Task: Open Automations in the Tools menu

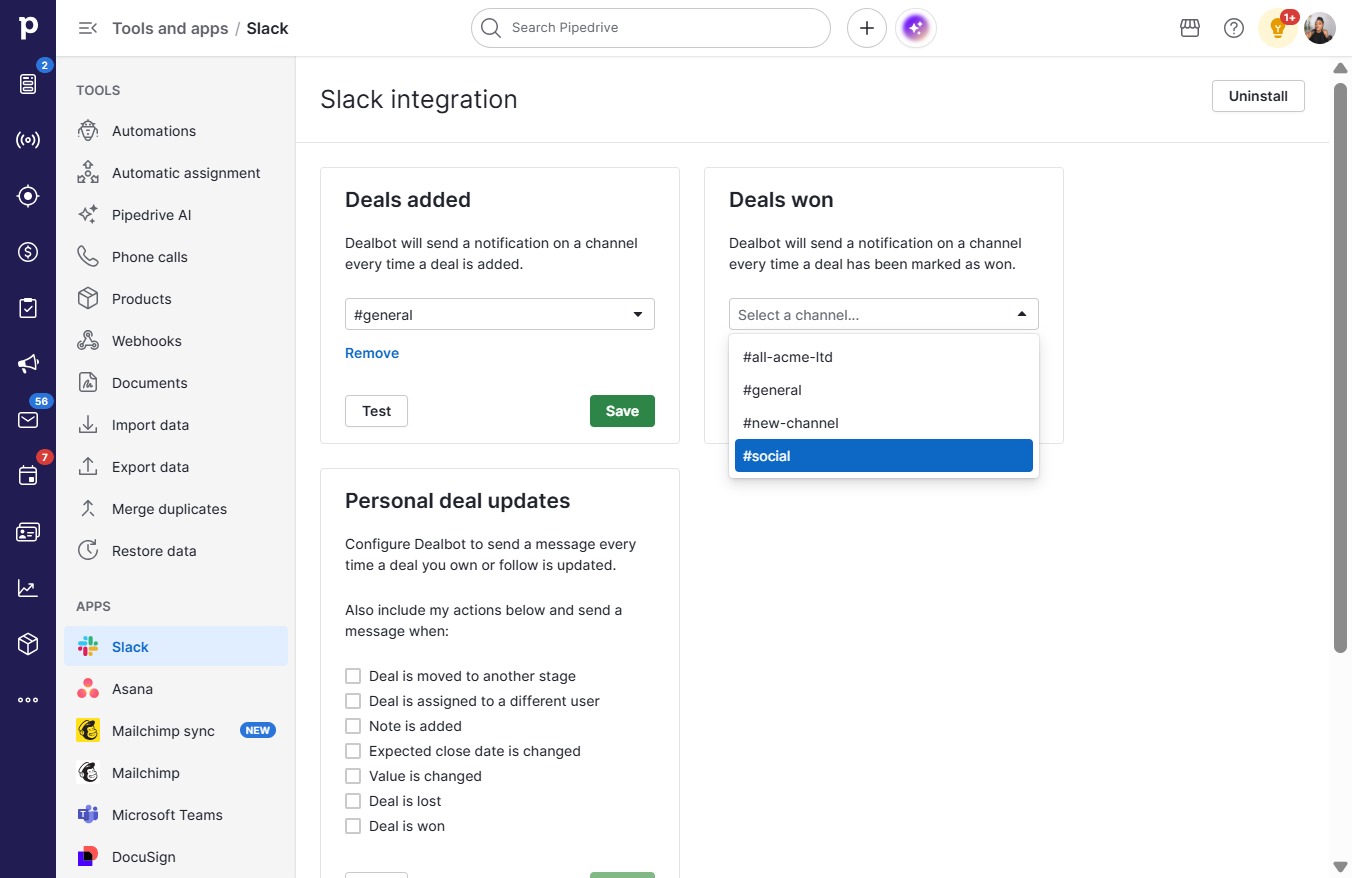Action: click(x=176, y=131)
